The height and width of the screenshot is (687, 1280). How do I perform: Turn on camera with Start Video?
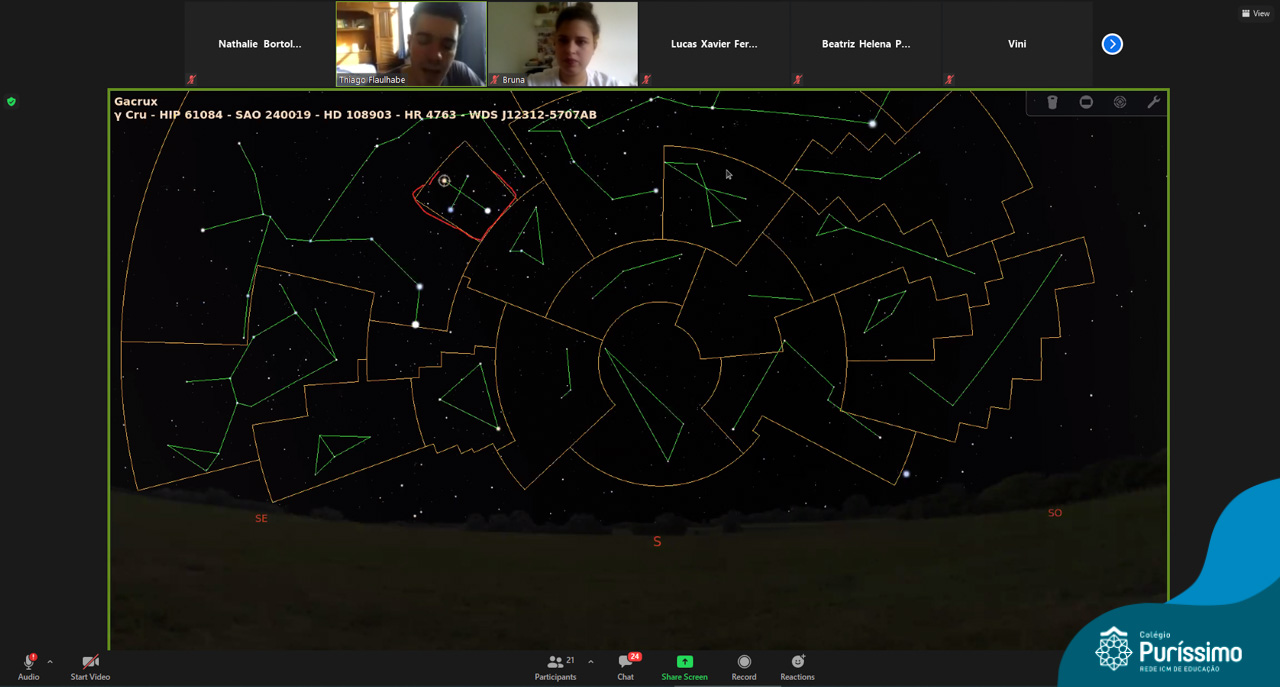(90, 666)
